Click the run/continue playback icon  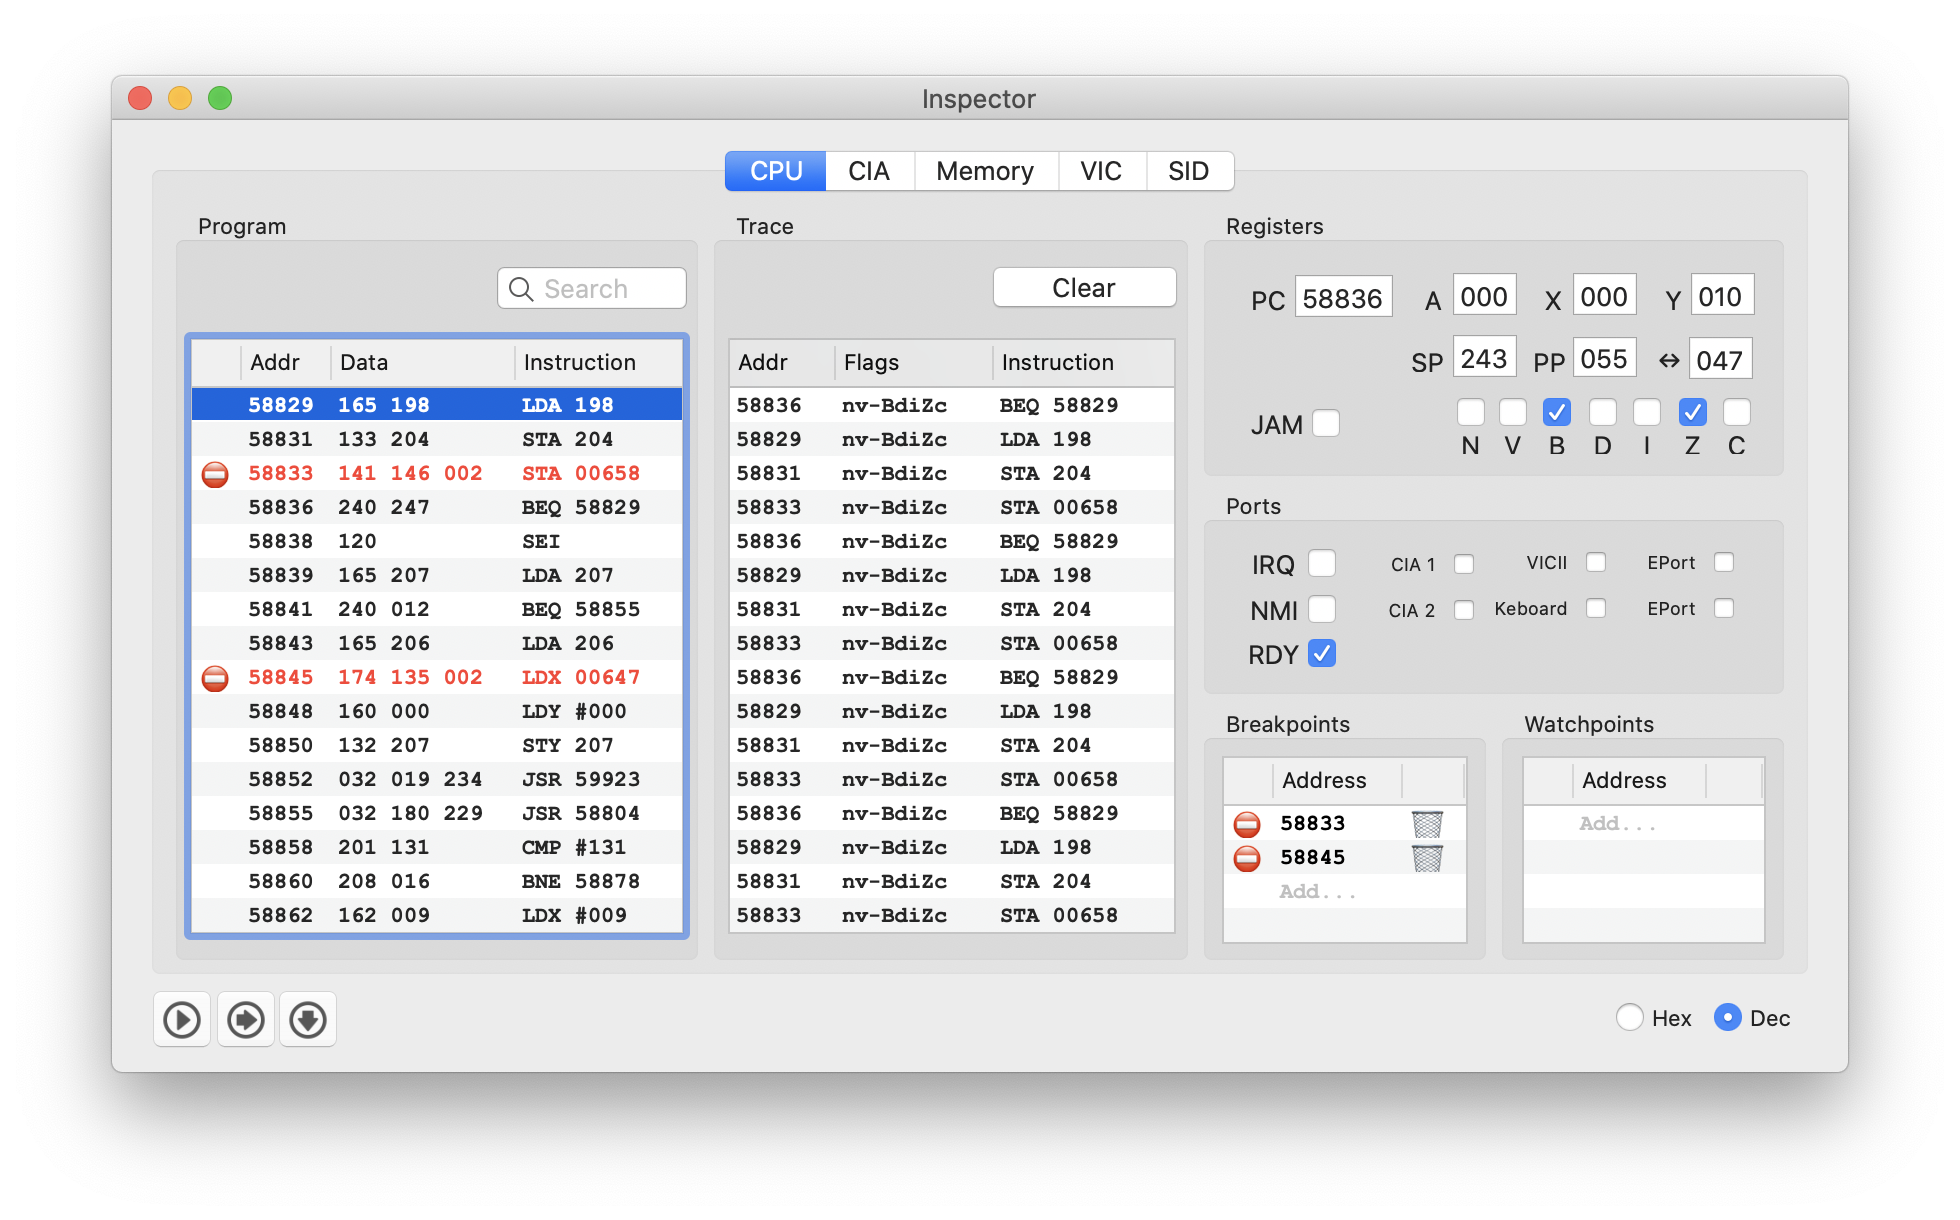(181, 1019)
